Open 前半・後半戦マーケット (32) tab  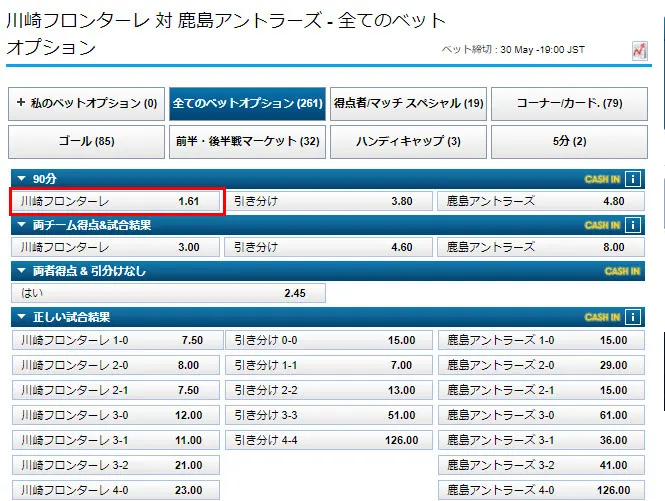pos(247,141)
